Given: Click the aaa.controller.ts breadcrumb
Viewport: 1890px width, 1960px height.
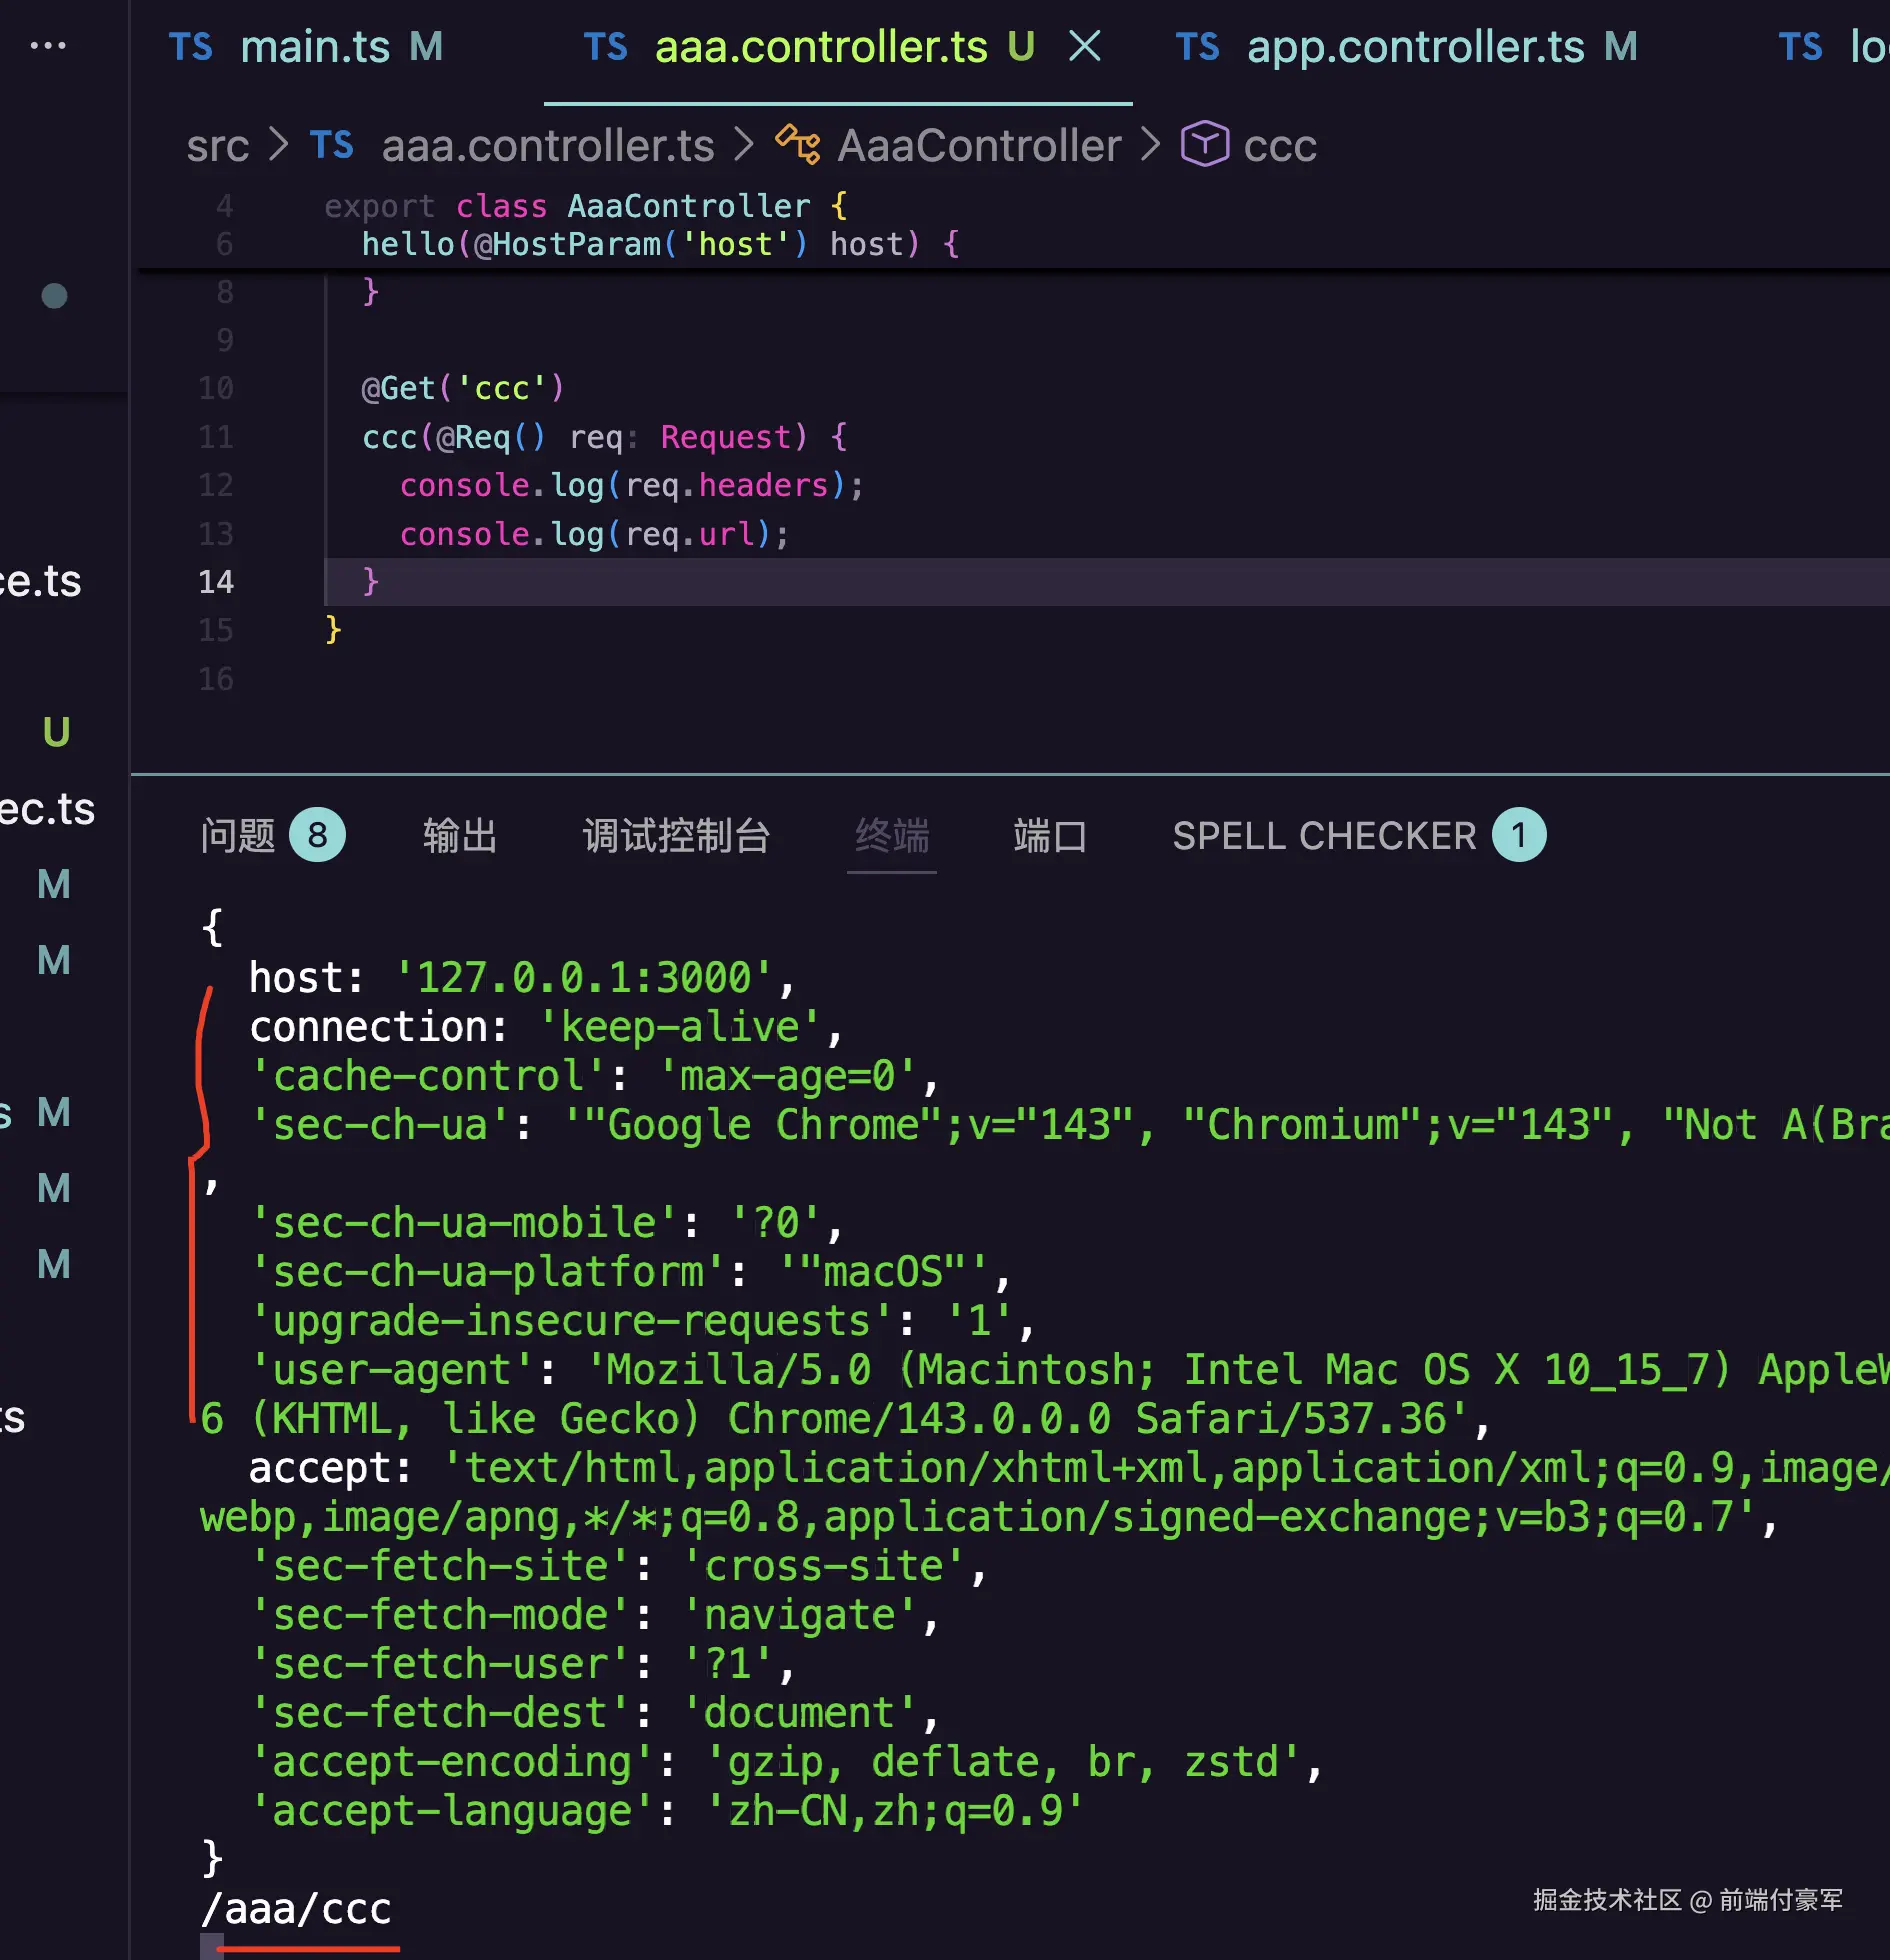Looking at the screenshot, I should (x=548, y=146).
